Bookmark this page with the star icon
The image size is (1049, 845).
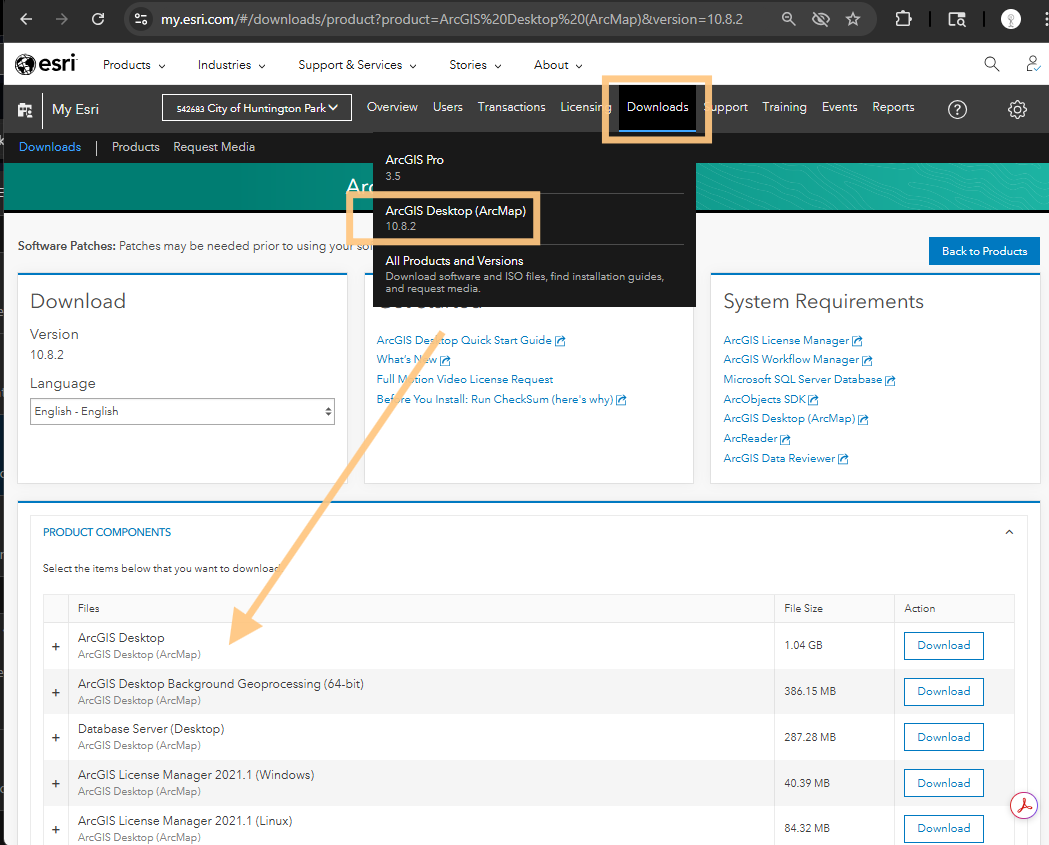click(853, 19)
